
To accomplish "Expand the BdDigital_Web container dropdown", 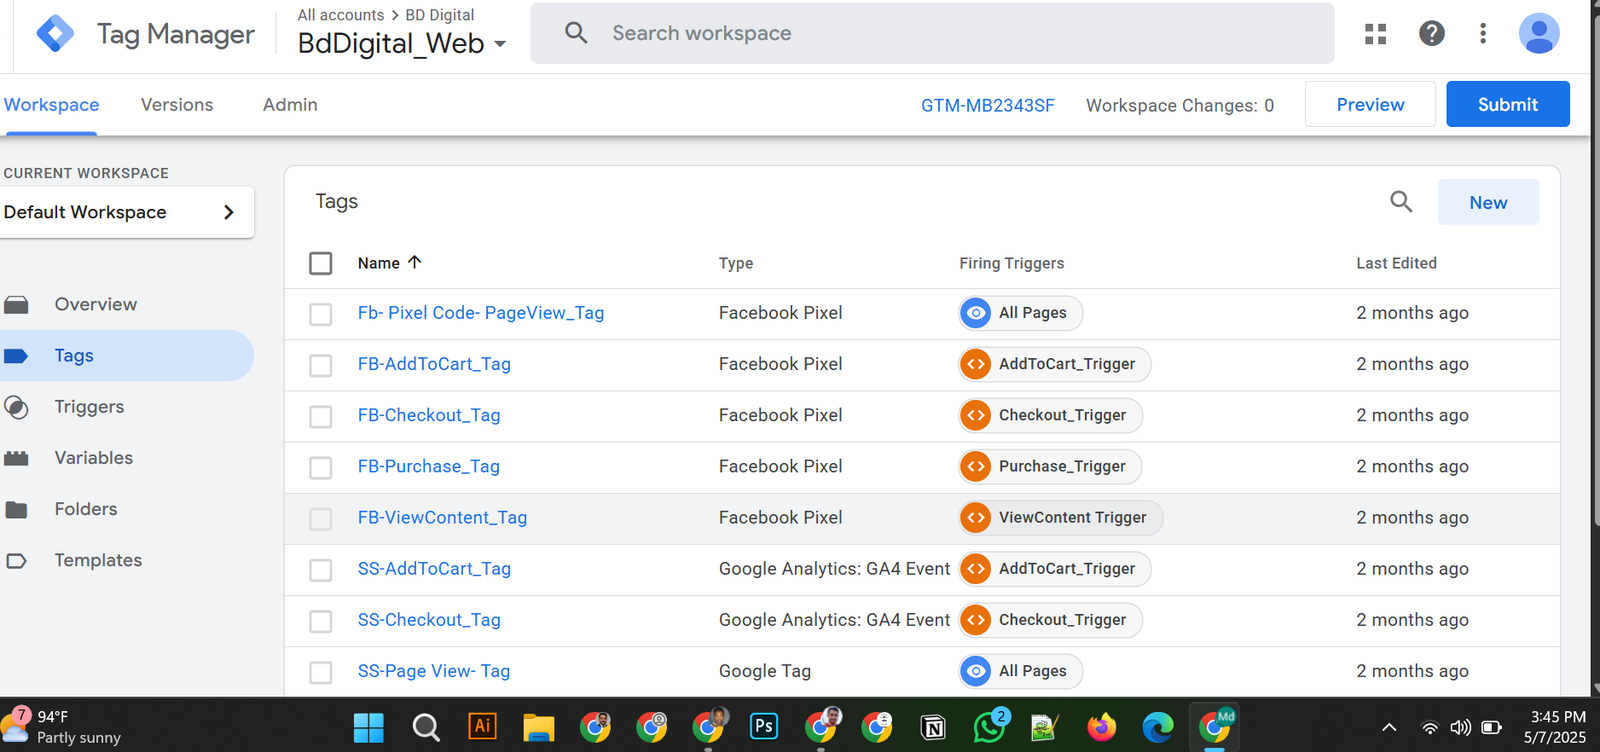I will pos(500,44).
